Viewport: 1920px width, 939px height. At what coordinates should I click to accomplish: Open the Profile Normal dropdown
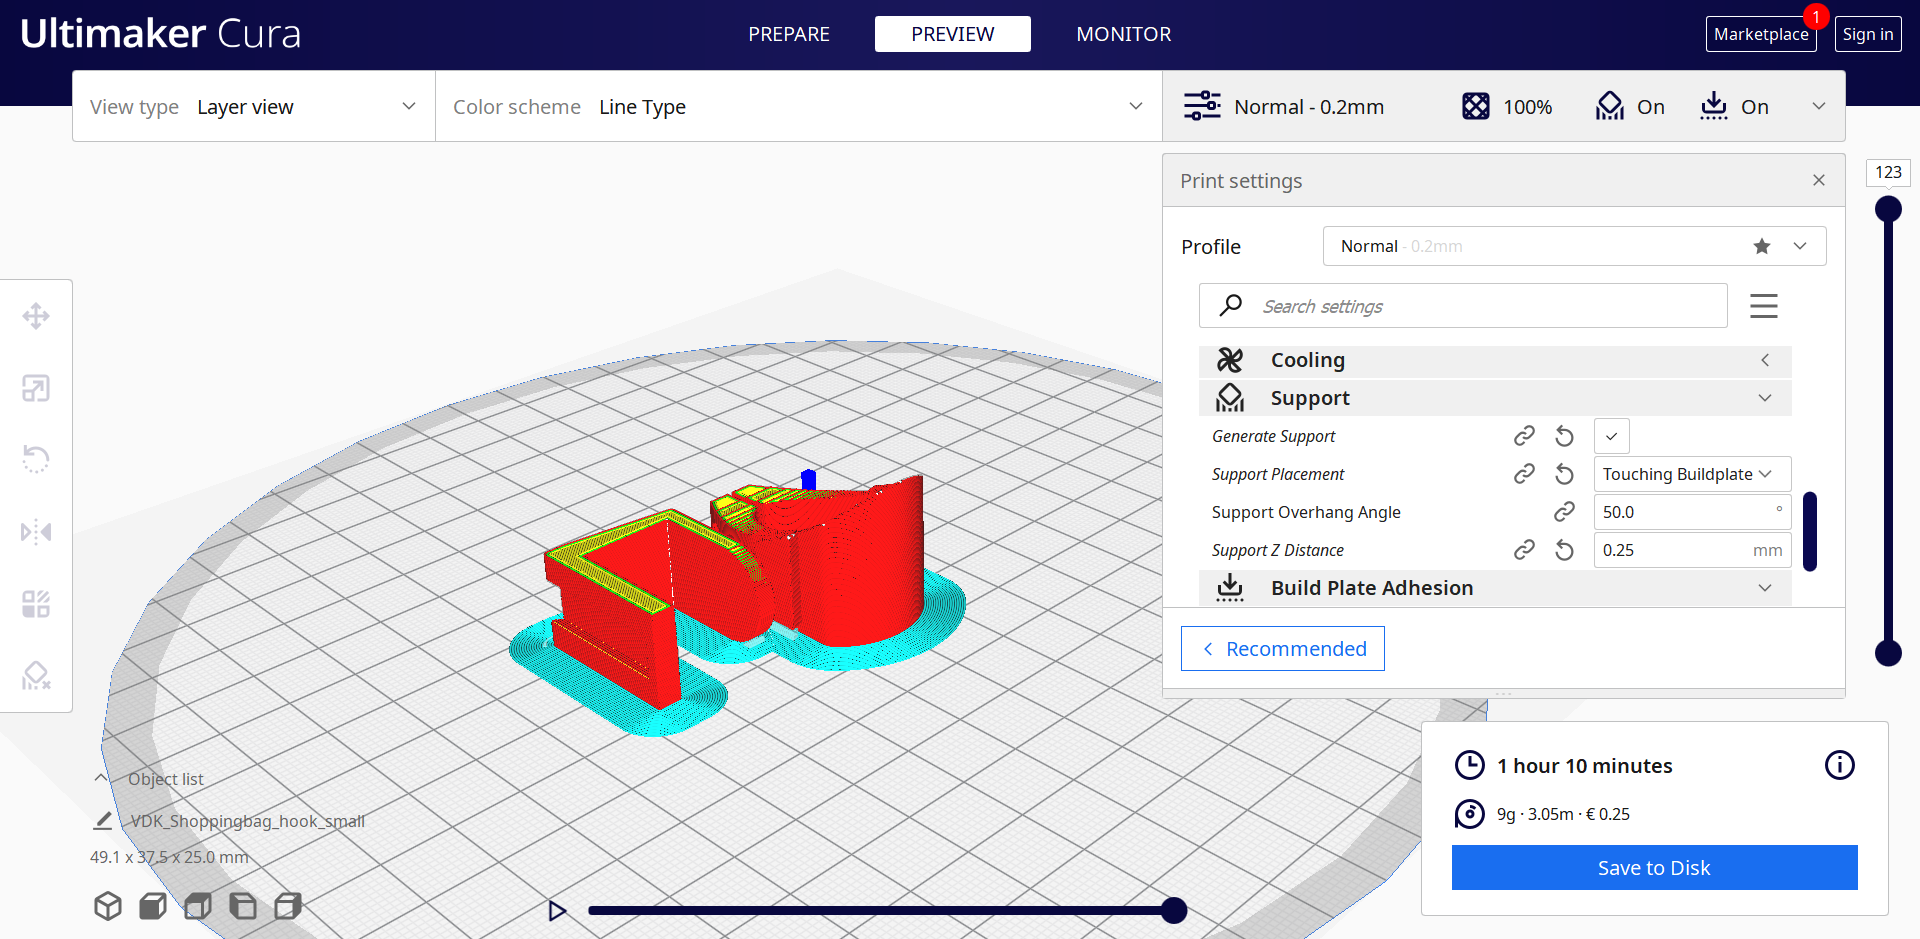(x=1575, y=246)
